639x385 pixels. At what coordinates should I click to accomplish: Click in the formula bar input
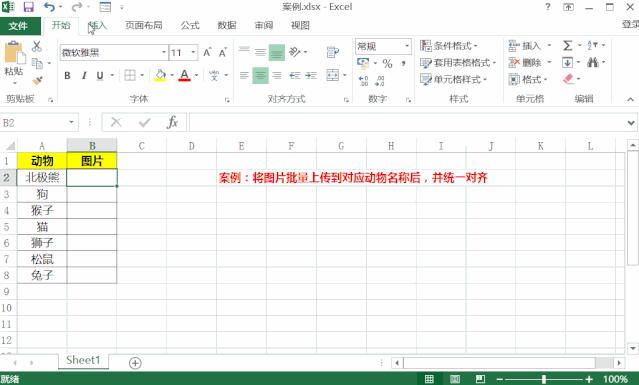[x=408, y=123]
